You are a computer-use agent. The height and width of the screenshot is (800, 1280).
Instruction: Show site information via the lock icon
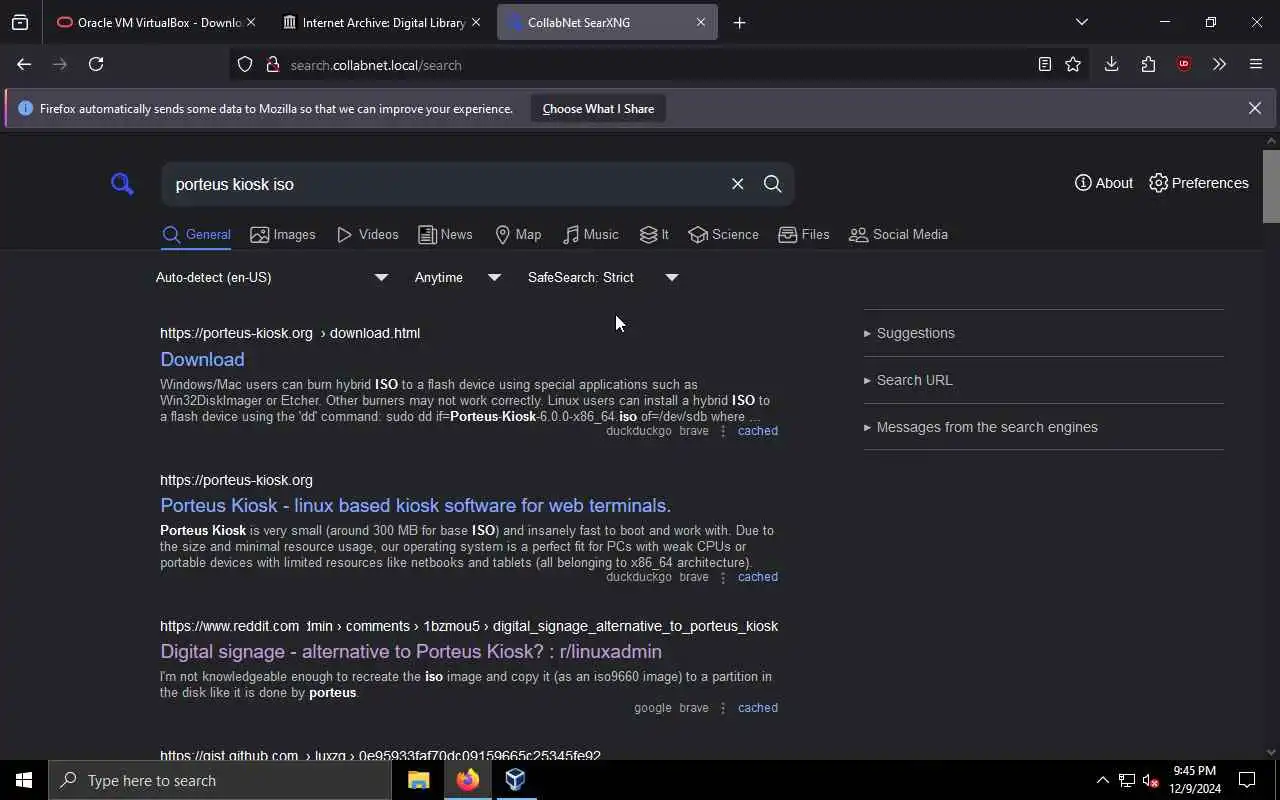272,65
